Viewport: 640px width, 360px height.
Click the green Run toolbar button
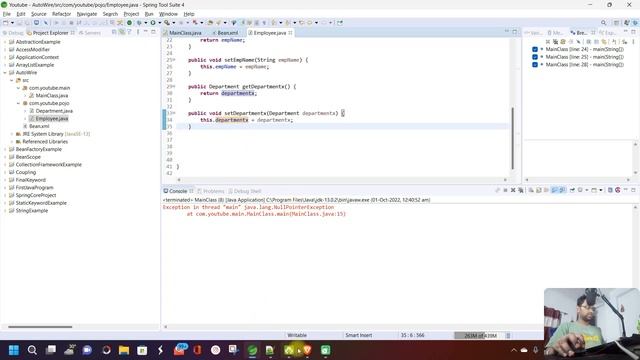click(x=153, y=23)
